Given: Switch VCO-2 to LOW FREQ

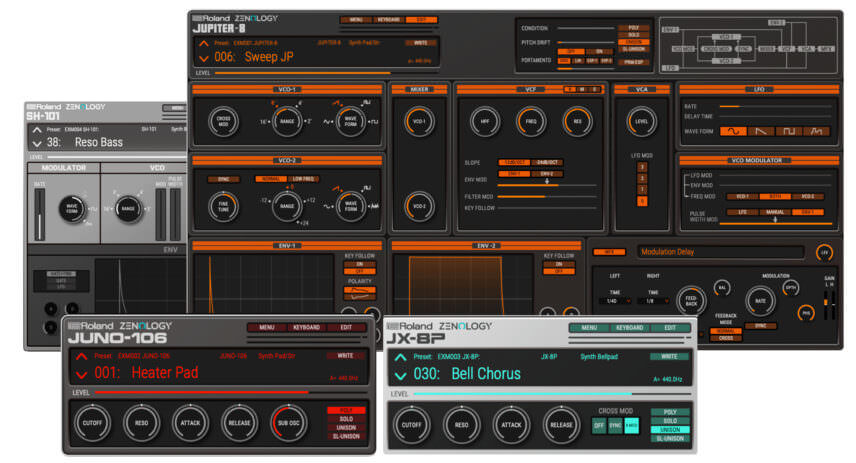Looking at the screenshot, I should [x=304, y=179].
